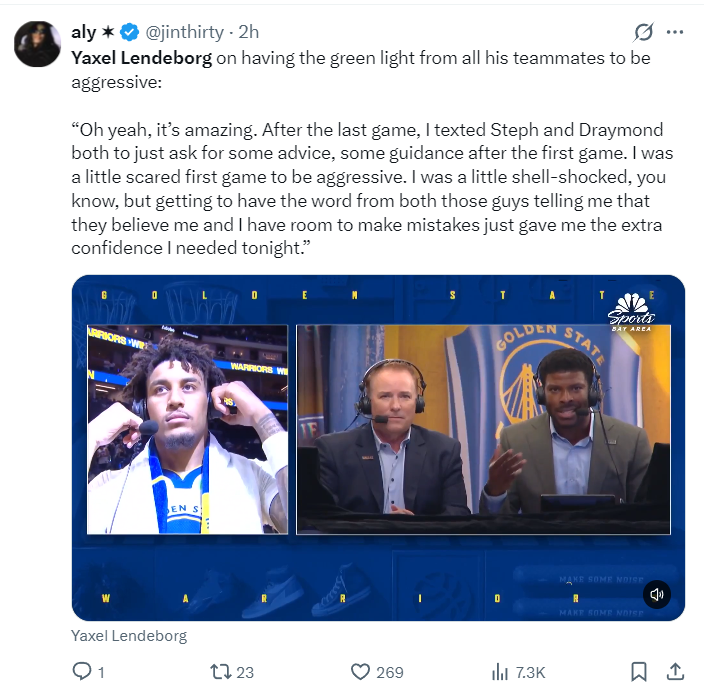The image size is (704, 691).
Task: Open the @jinthirty handle link
Action: [185, 32]
